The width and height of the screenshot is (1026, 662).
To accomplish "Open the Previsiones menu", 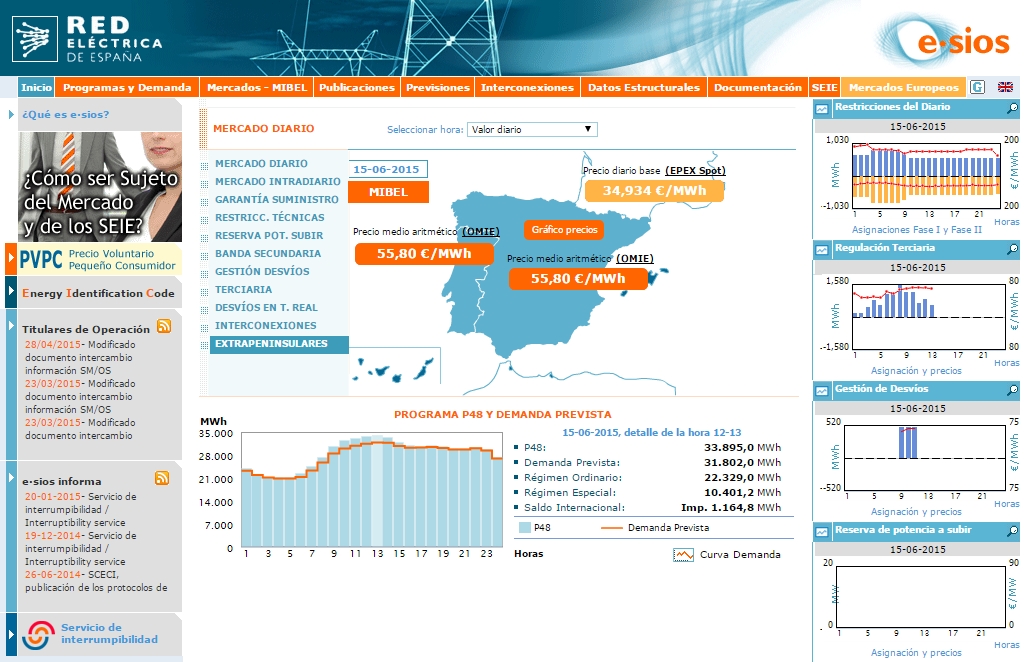I will 438,87.
